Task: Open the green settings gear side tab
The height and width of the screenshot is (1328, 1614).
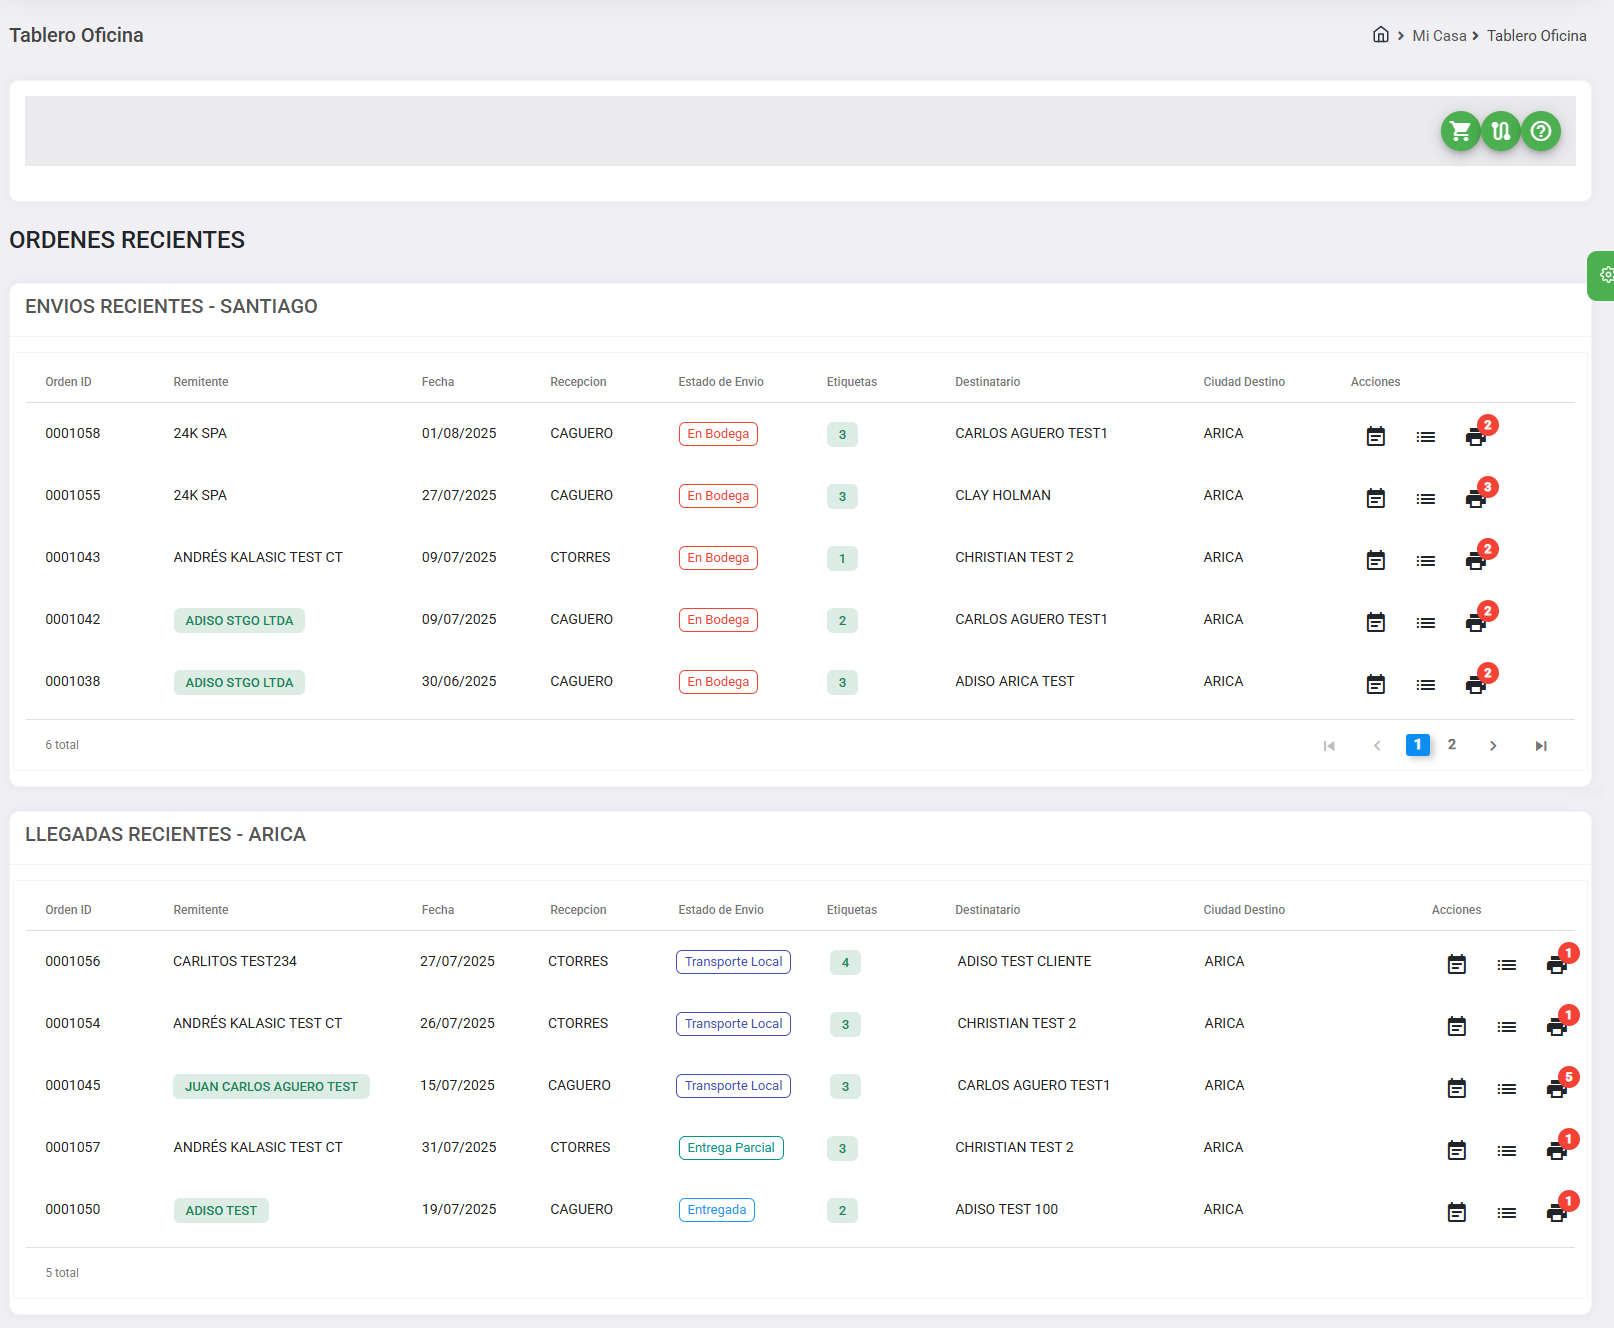Action: pos(1604,275)
